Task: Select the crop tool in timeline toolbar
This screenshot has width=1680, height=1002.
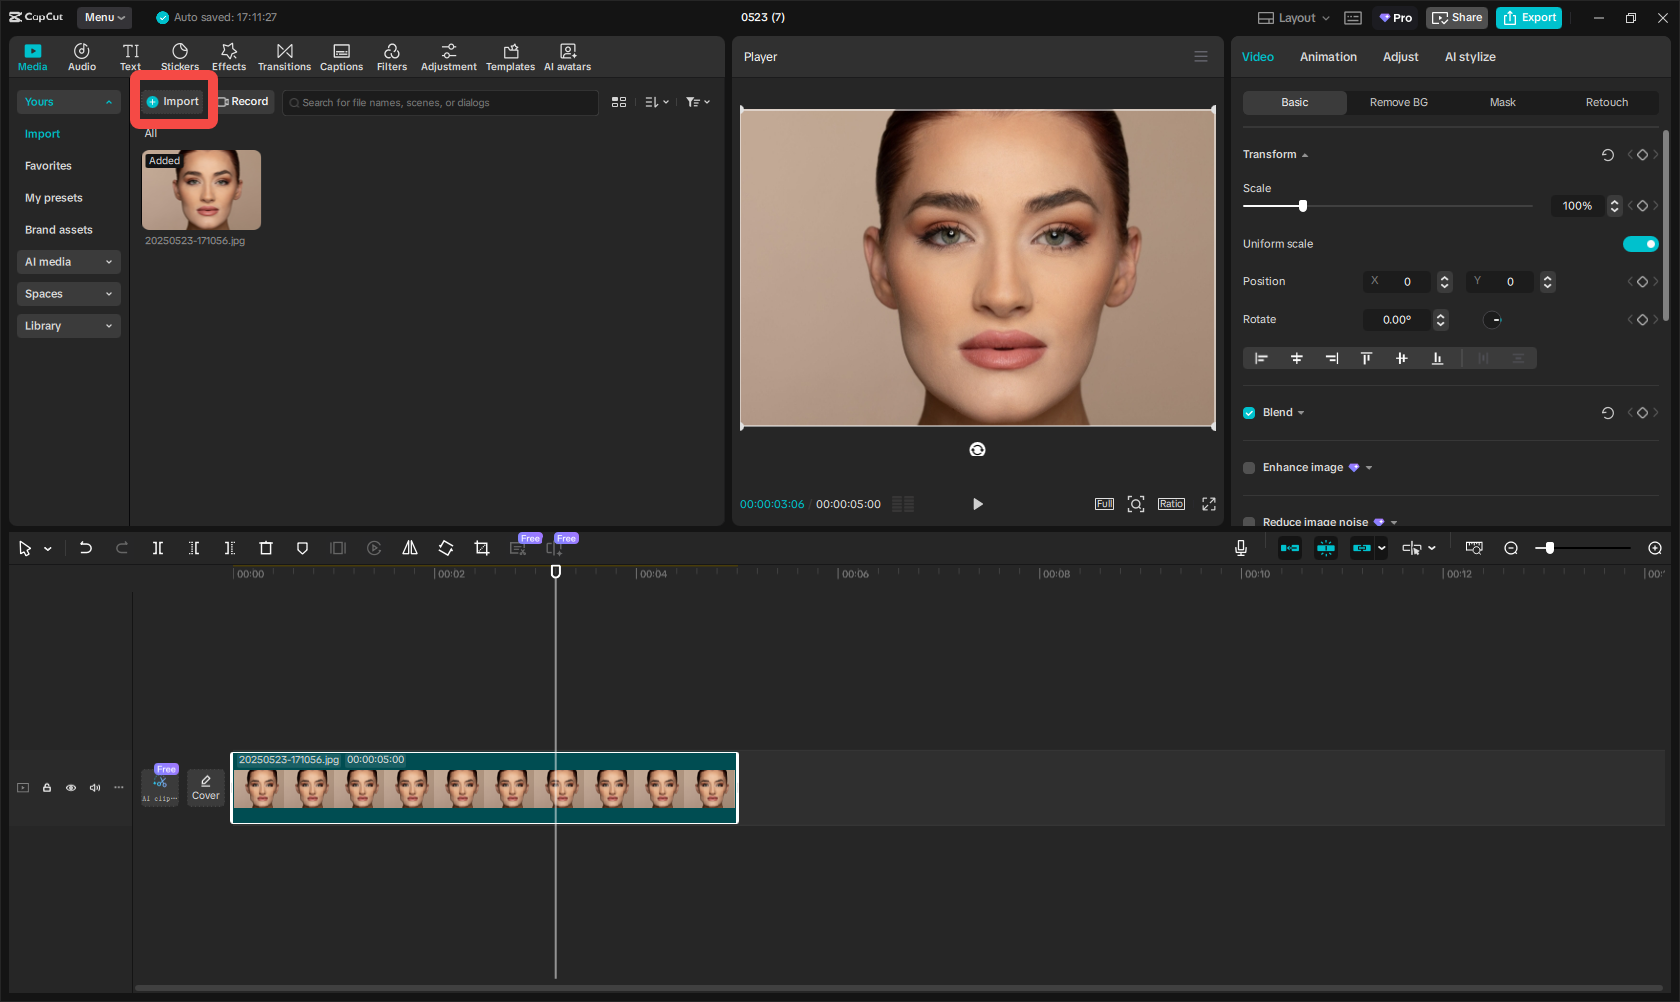Action: (482, 548)
